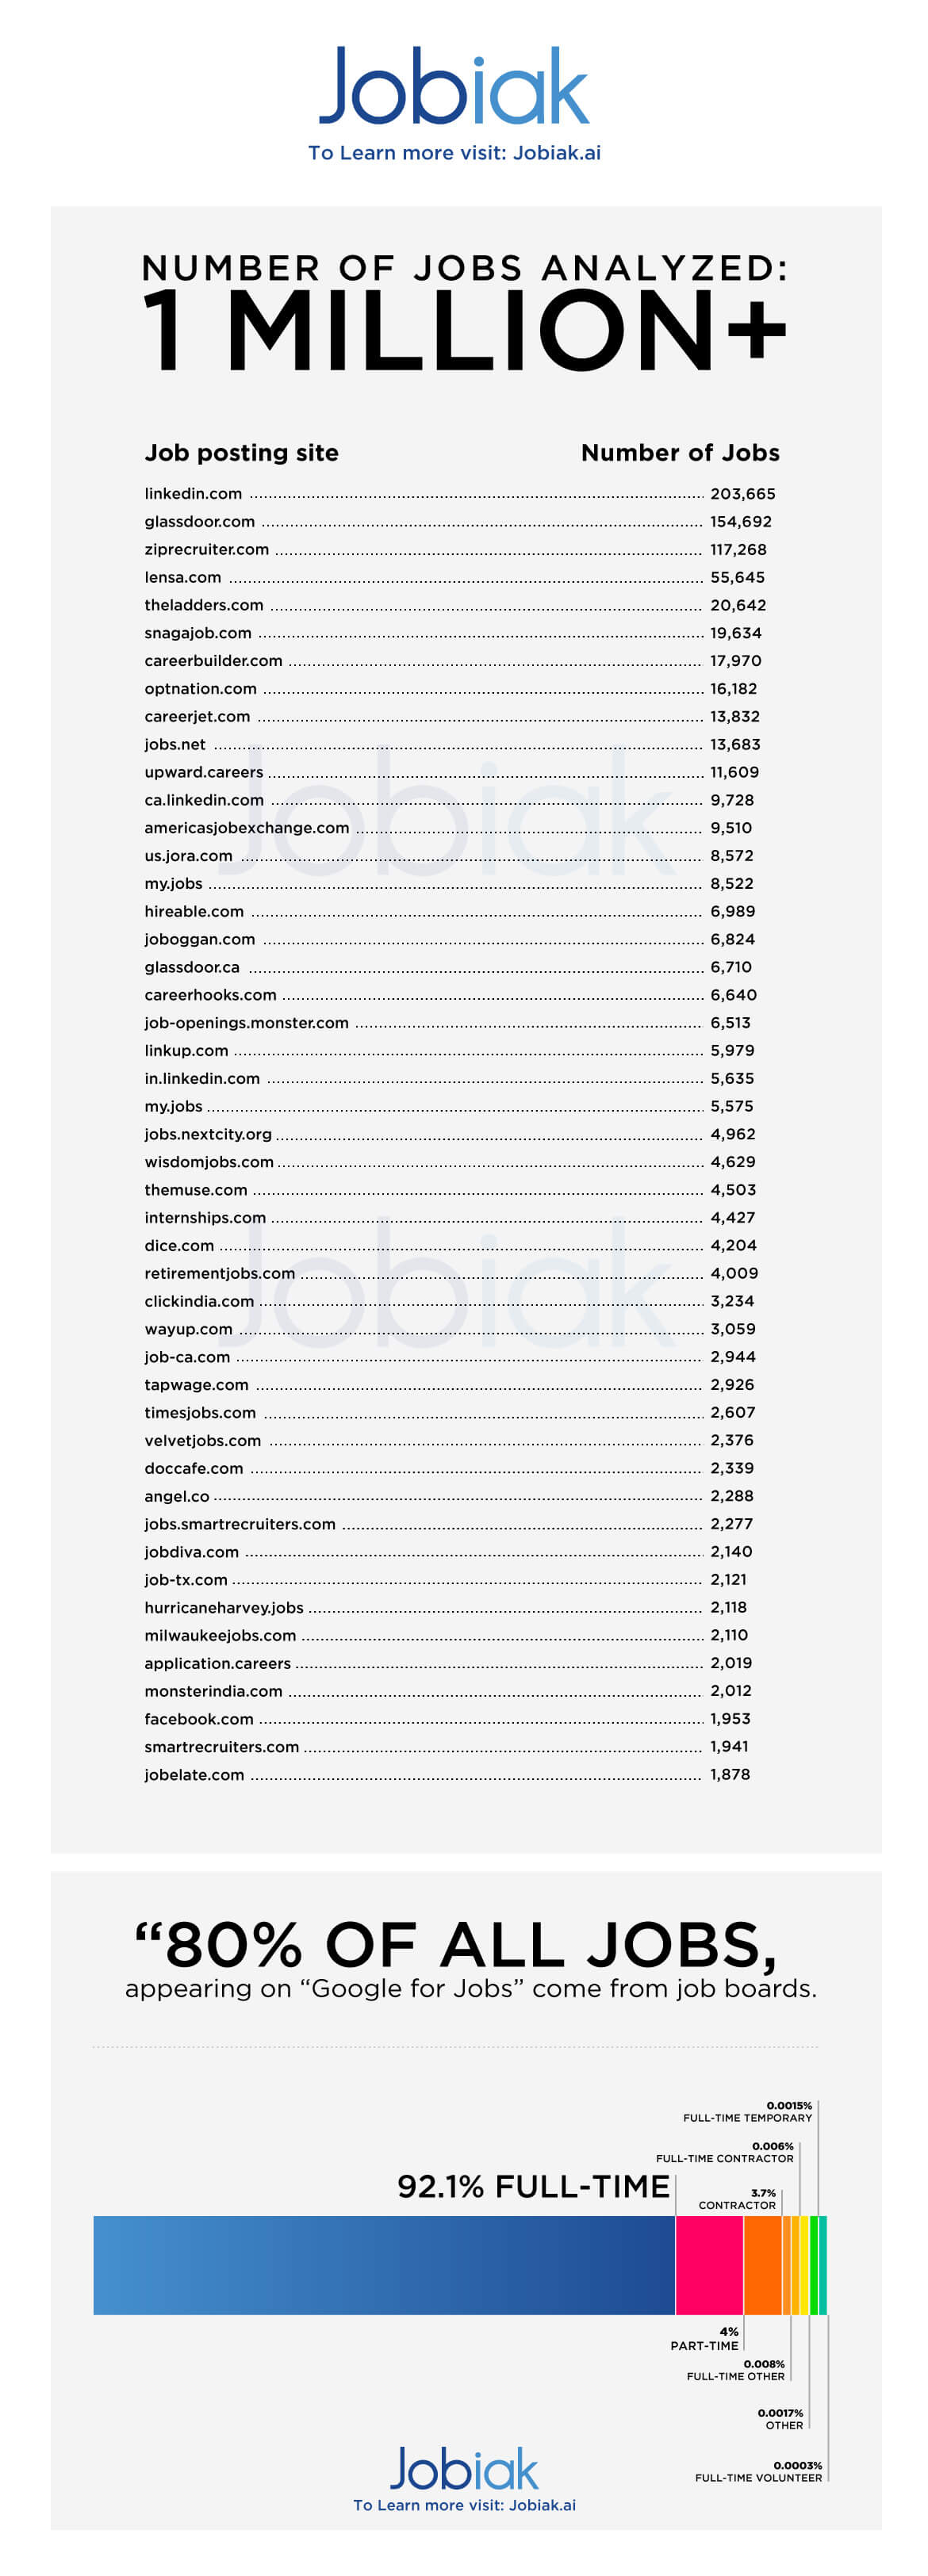Viewport: 928px width, 2576px height.
Task: Click the careerbuilder.com listing
Action: 213,661
